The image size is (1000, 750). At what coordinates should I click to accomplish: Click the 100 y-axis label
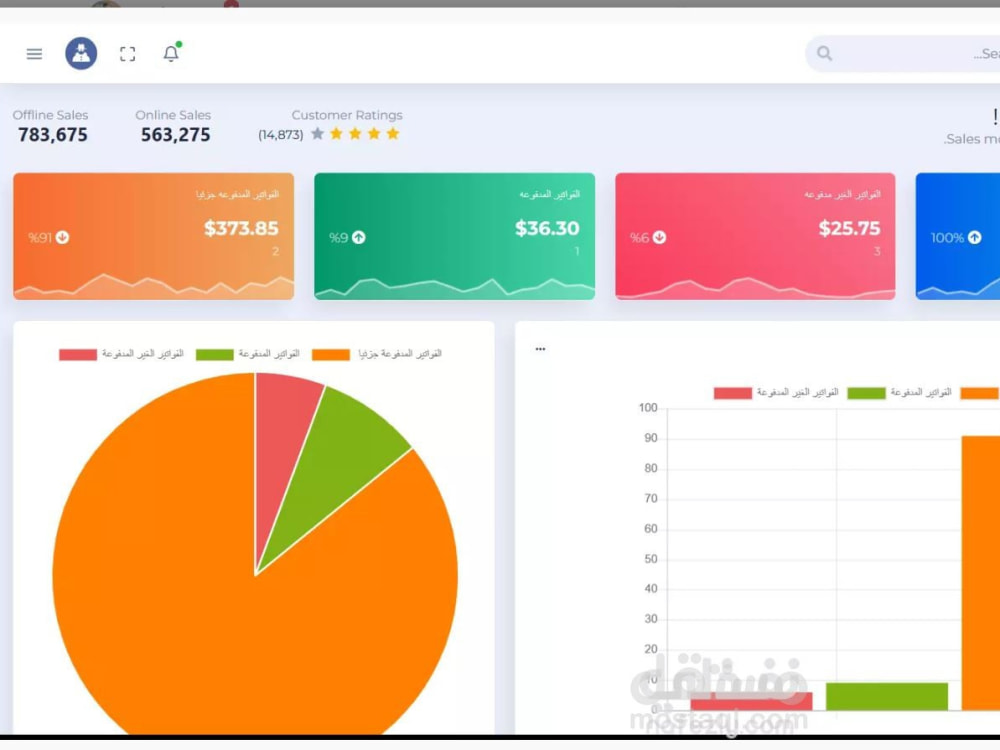point(648,408)
